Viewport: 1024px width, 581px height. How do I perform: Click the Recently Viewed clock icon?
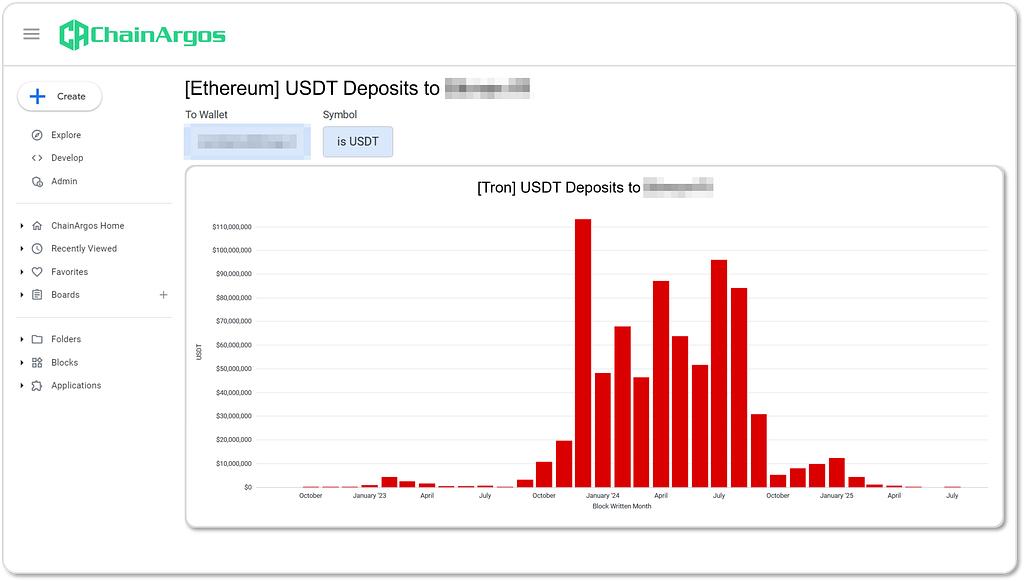point(37,249)
